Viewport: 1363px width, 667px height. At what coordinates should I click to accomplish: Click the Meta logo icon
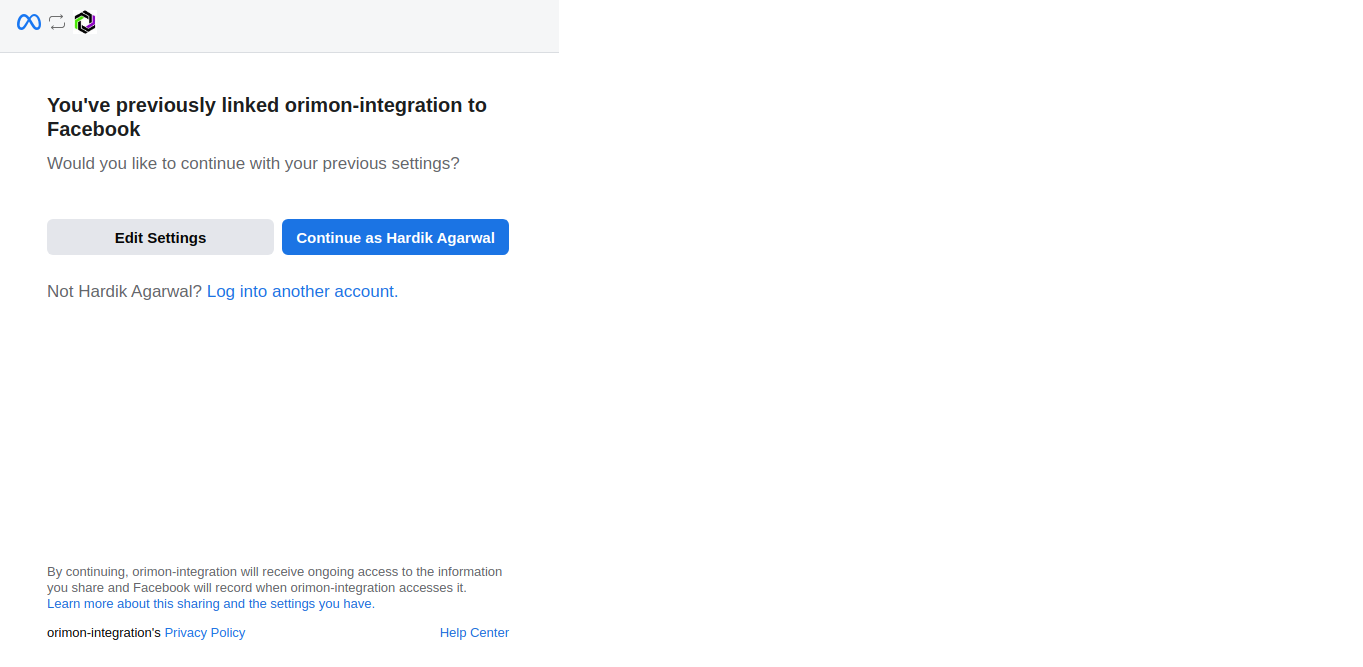pos(29,22)
